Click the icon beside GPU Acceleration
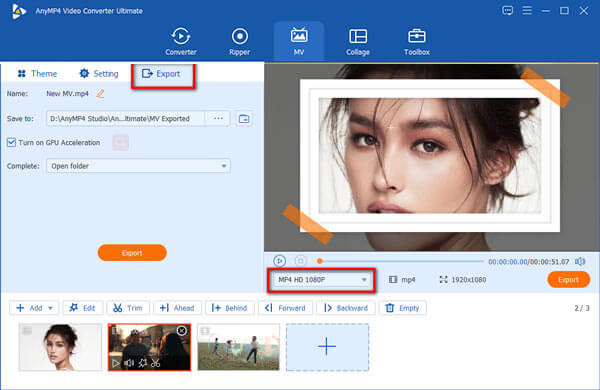 (121, 142)
